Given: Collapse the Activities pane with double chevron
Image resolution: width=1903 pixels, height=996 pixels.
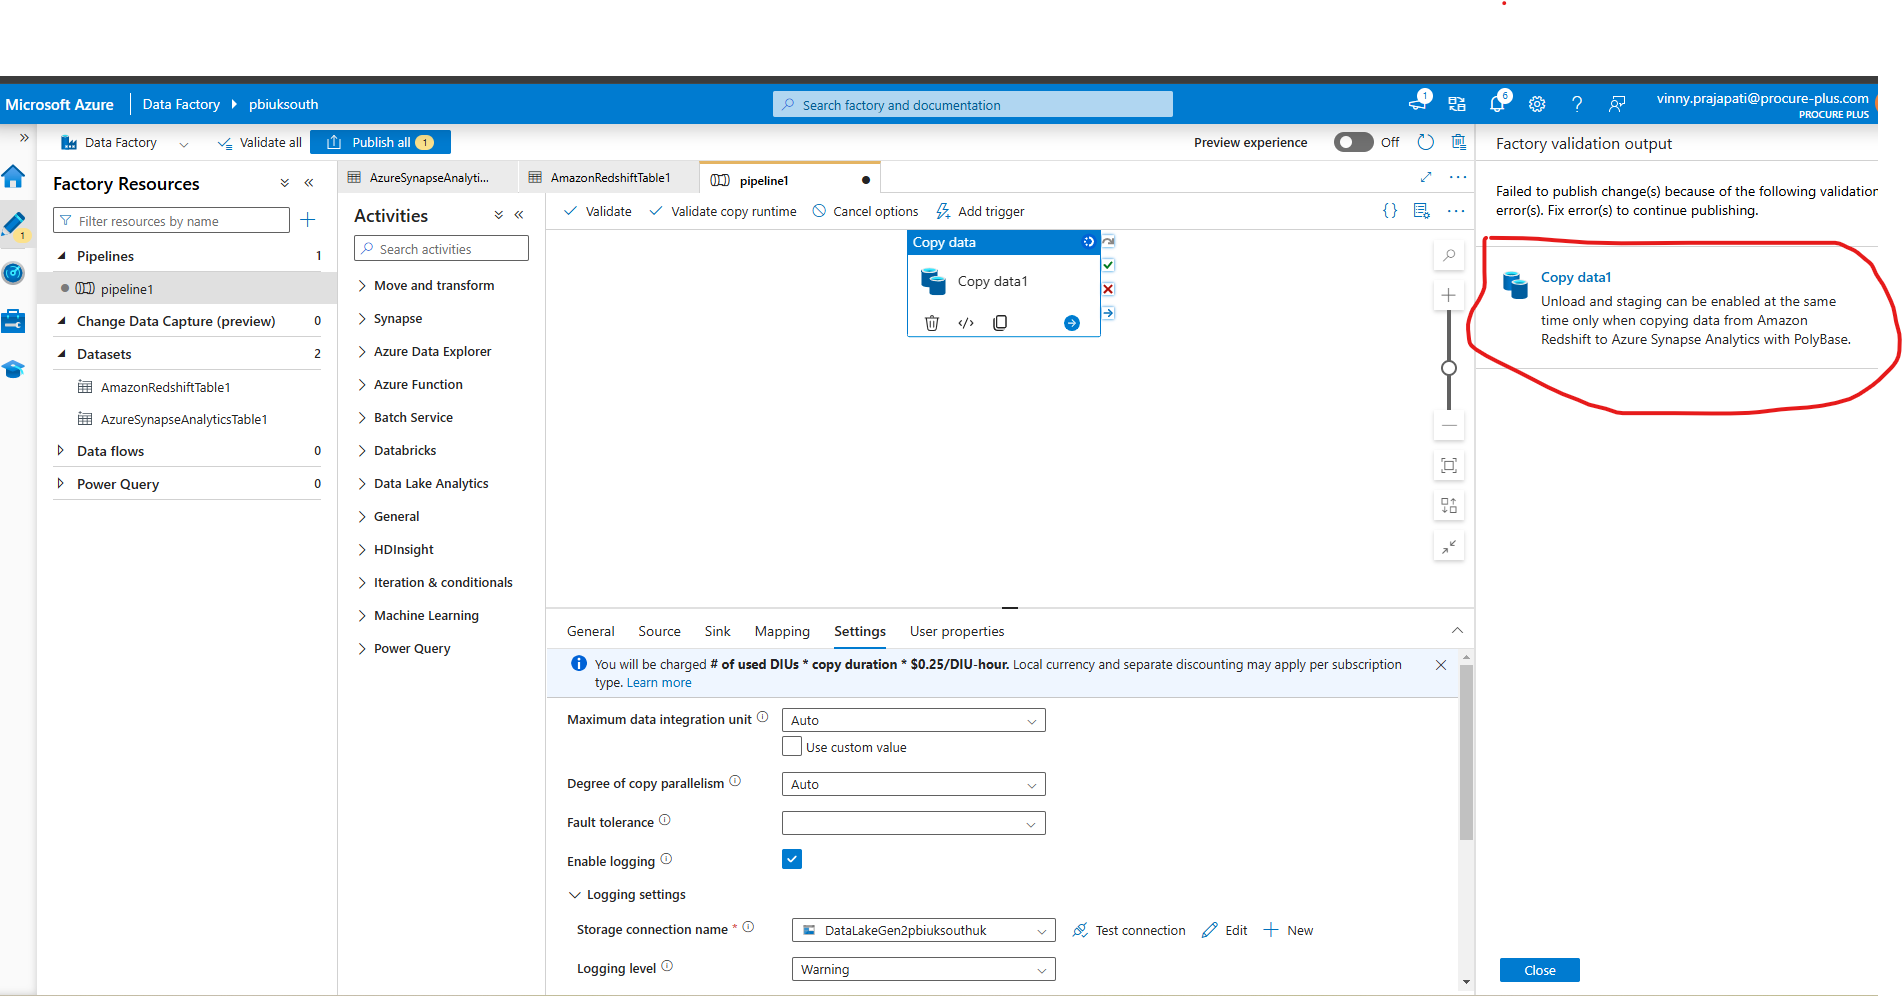Looking at the screenshot, I should [x=519, y=215].
